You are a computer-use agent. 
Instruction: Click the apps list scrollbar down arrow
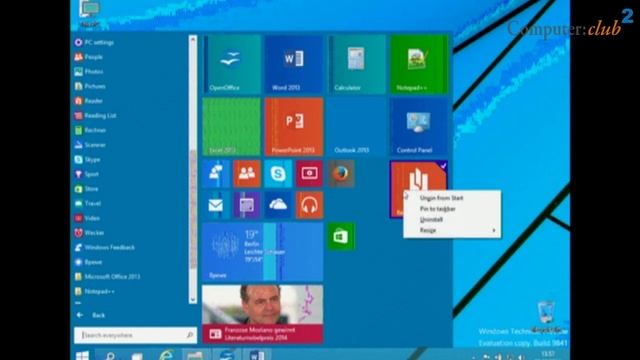pos(193,299)
